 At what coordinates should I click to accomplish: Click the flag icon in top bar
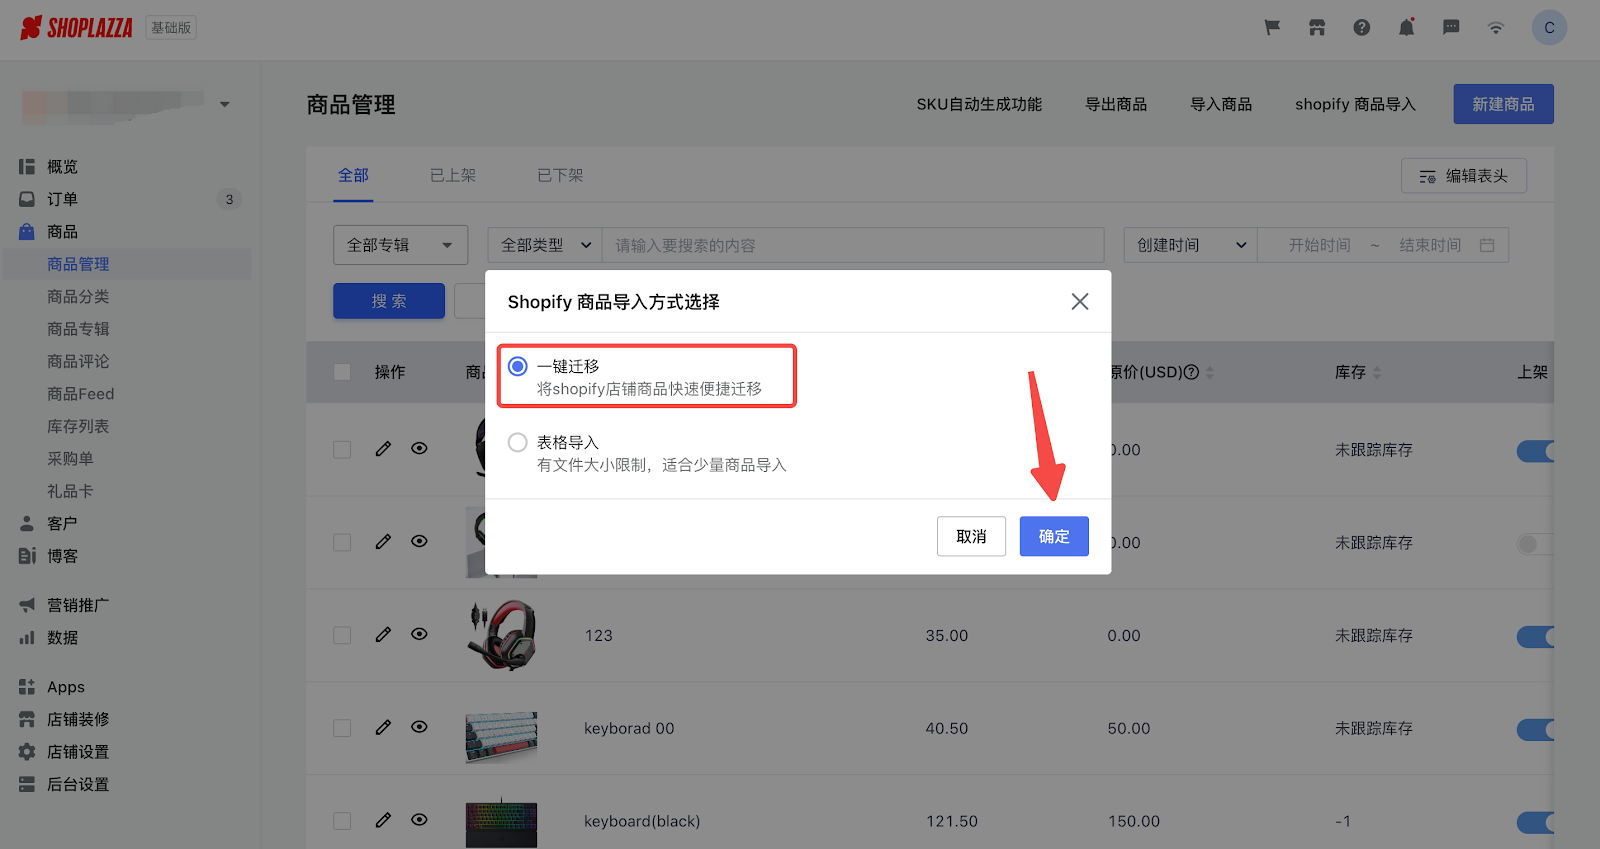1272,28
